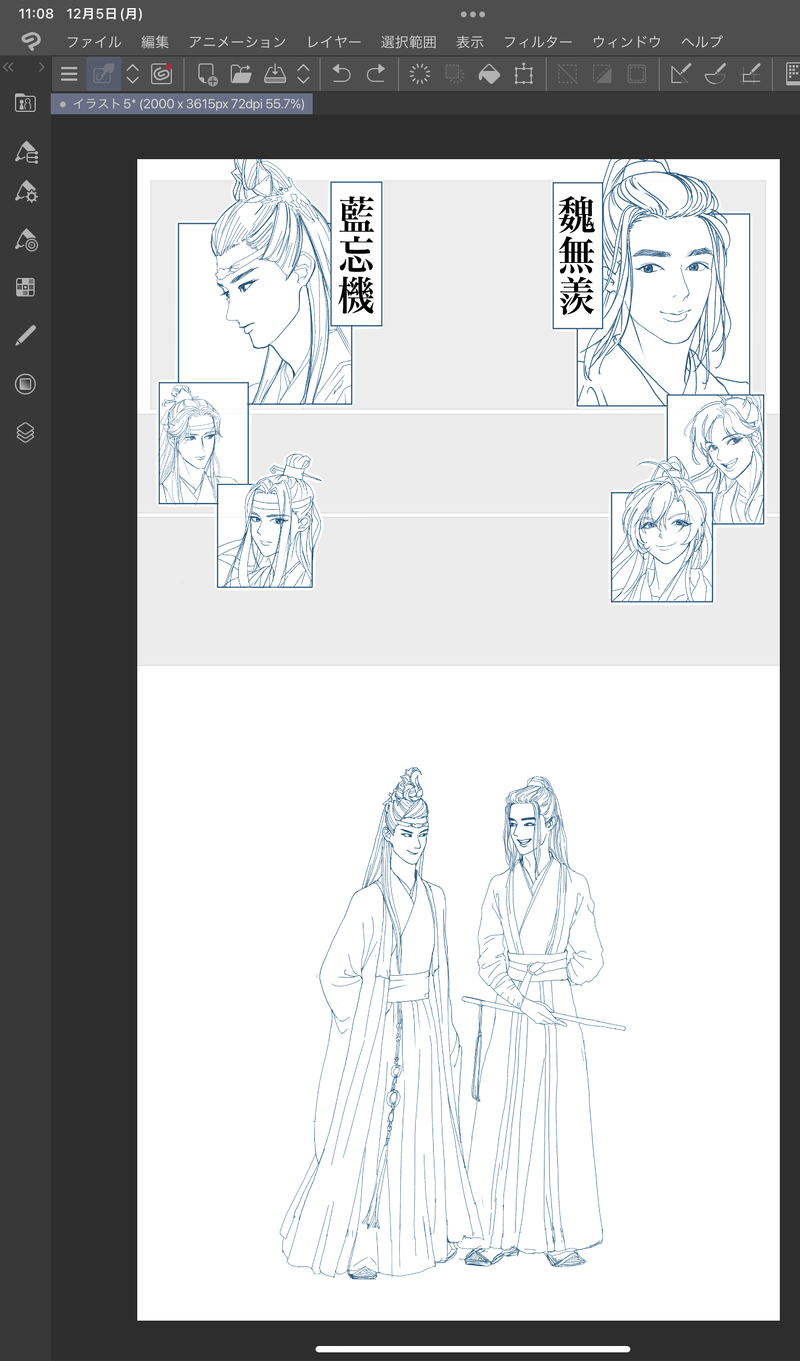Tap the iPad multitasking three dots
Screen dimensions: 800x1361
pos(473,15)
